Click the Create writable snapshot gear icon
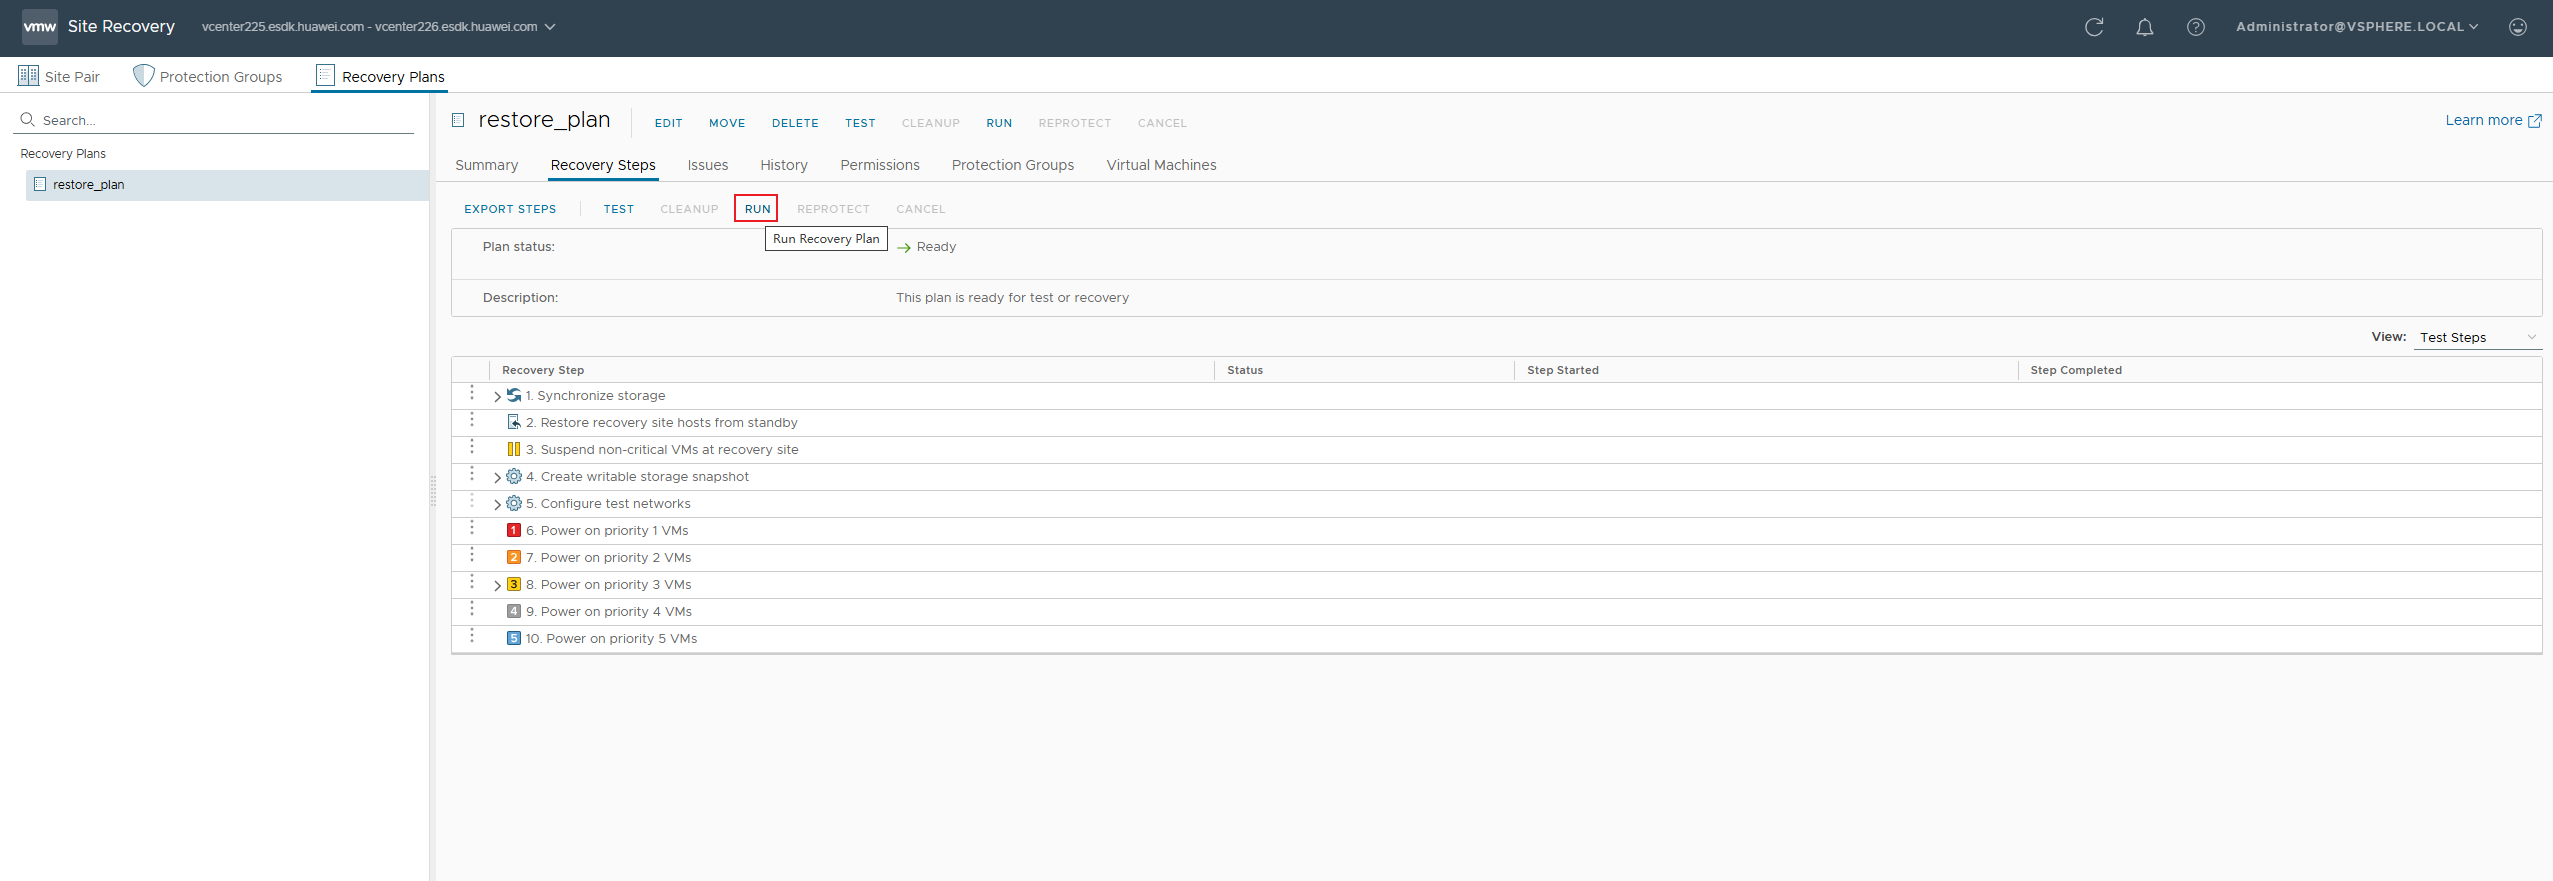Viewport: 2553px width, 881px height. click(x=514, y=476)
